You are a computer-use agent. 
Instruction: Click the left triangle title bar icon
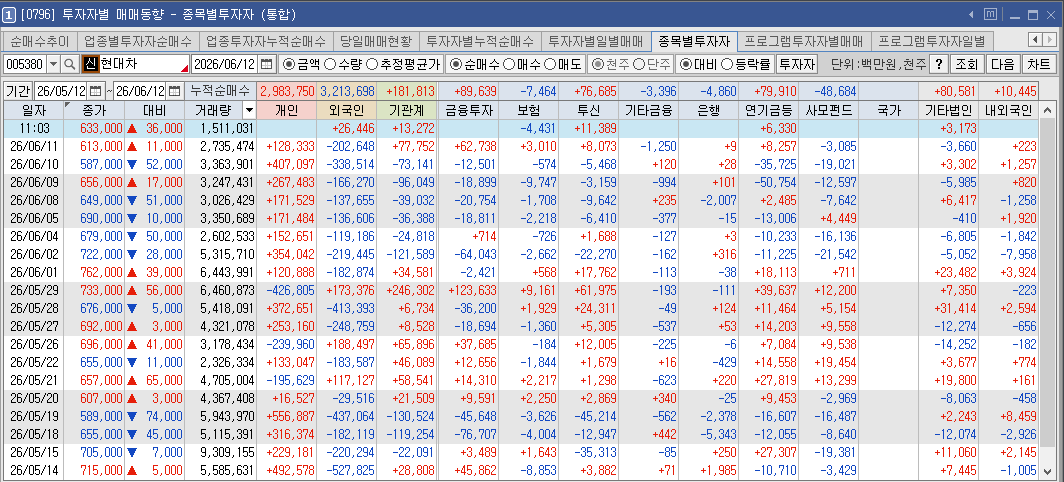tap(971, 14)
